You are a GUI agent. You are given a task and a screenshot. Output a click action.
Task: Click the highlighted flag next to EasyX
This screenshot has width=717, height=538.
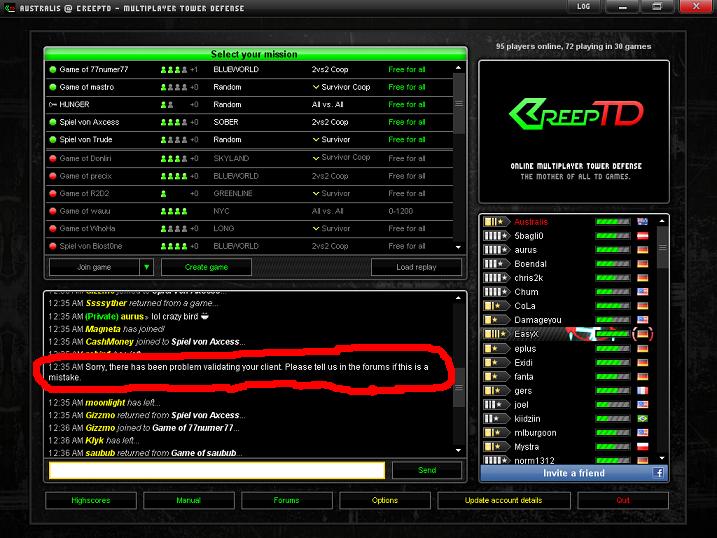tap(642, 334)
